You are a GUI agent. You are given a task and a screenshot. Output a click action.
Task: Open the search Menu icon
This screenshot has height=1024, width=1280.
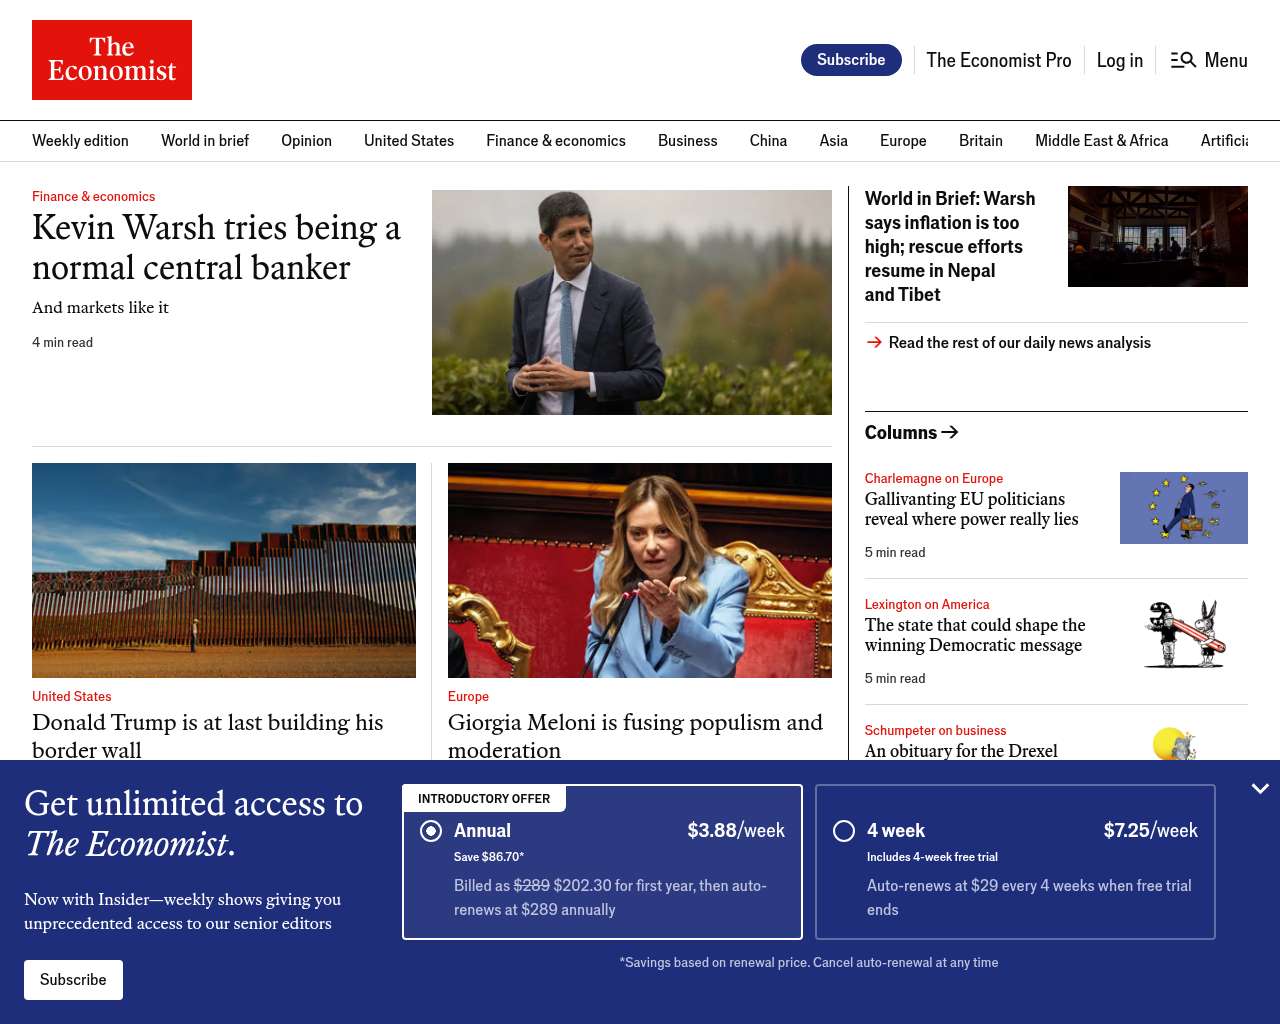(1183, 60)
